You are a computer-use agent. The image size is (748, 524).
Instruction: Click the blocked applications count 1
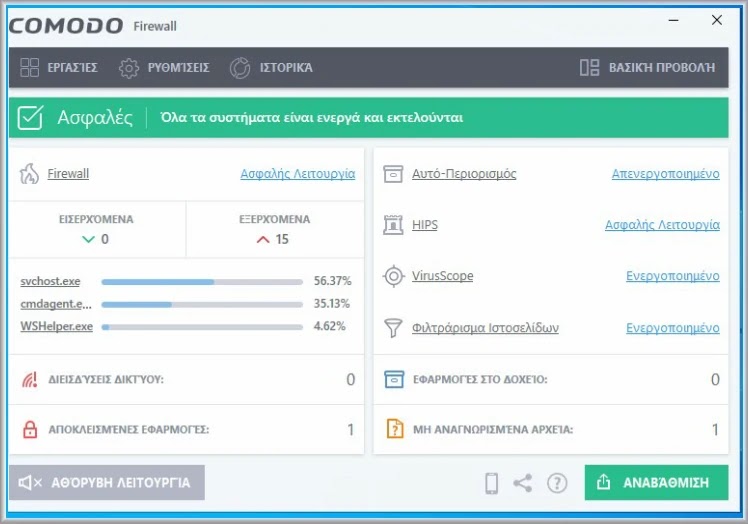(x=351, y=430)
